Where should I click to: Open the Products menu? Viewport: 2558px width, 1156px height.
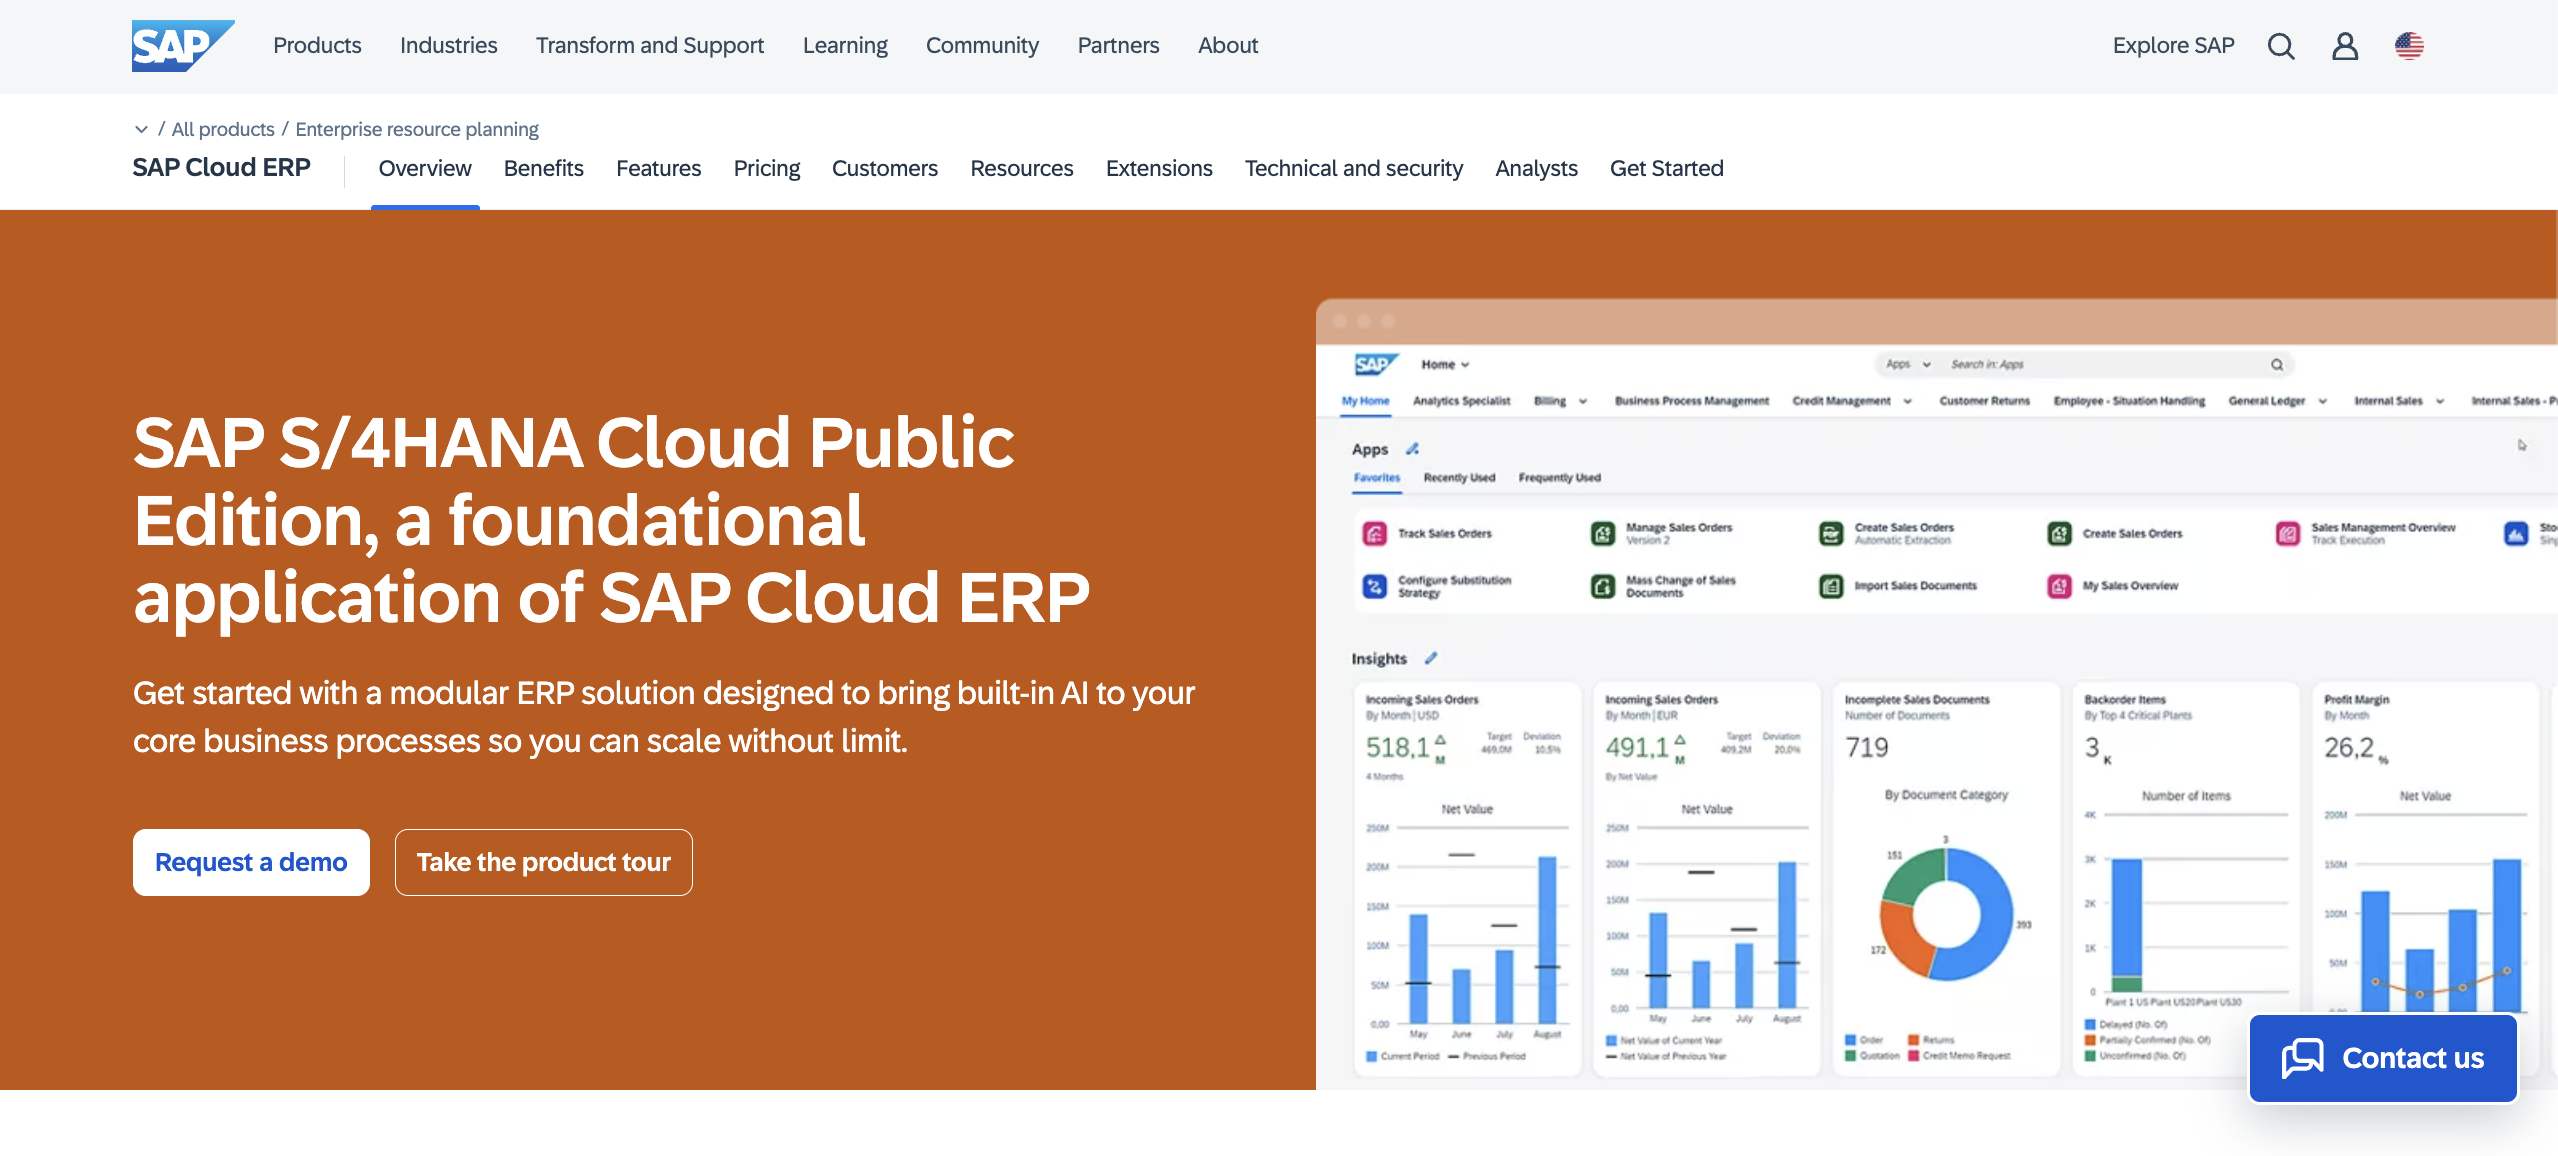(317, 46)
